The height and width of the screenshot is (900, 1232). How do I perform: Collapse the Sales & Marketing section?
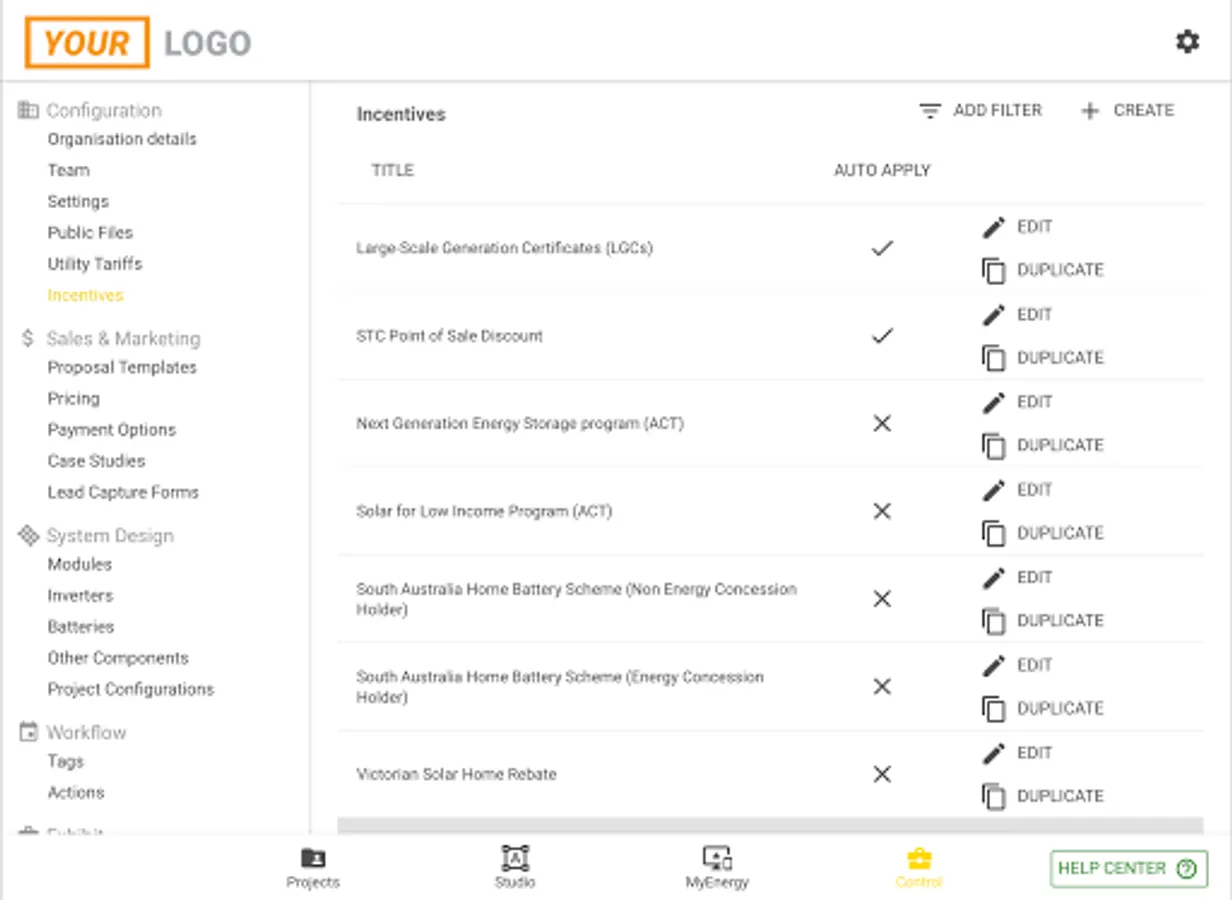(122, 338)
